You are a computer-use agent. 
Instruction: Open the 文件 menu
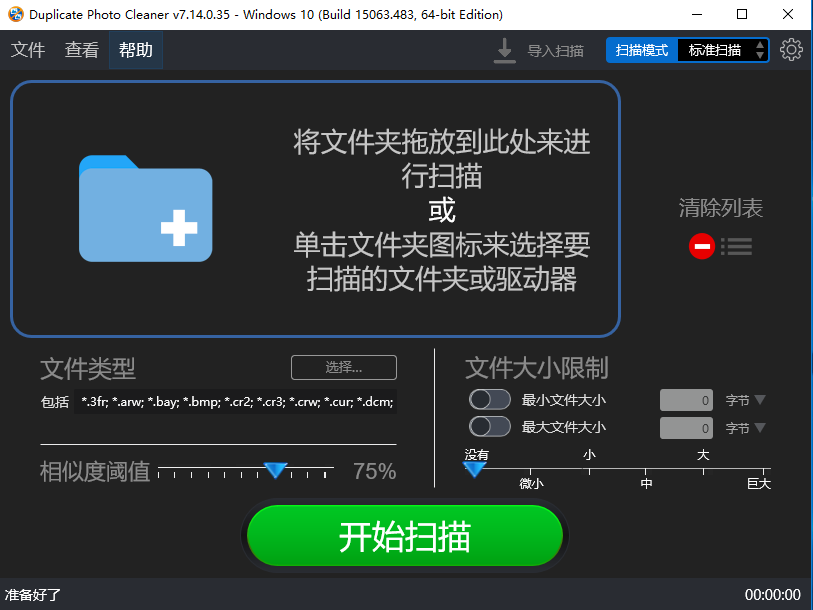(x=28, y=50)
